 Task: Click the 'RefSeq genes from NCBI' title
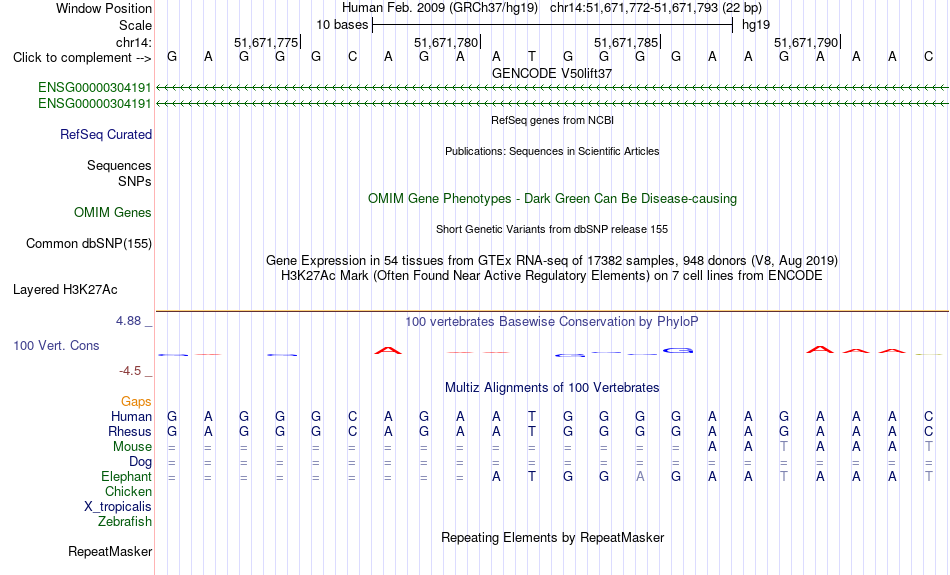(x=552, y=120)
